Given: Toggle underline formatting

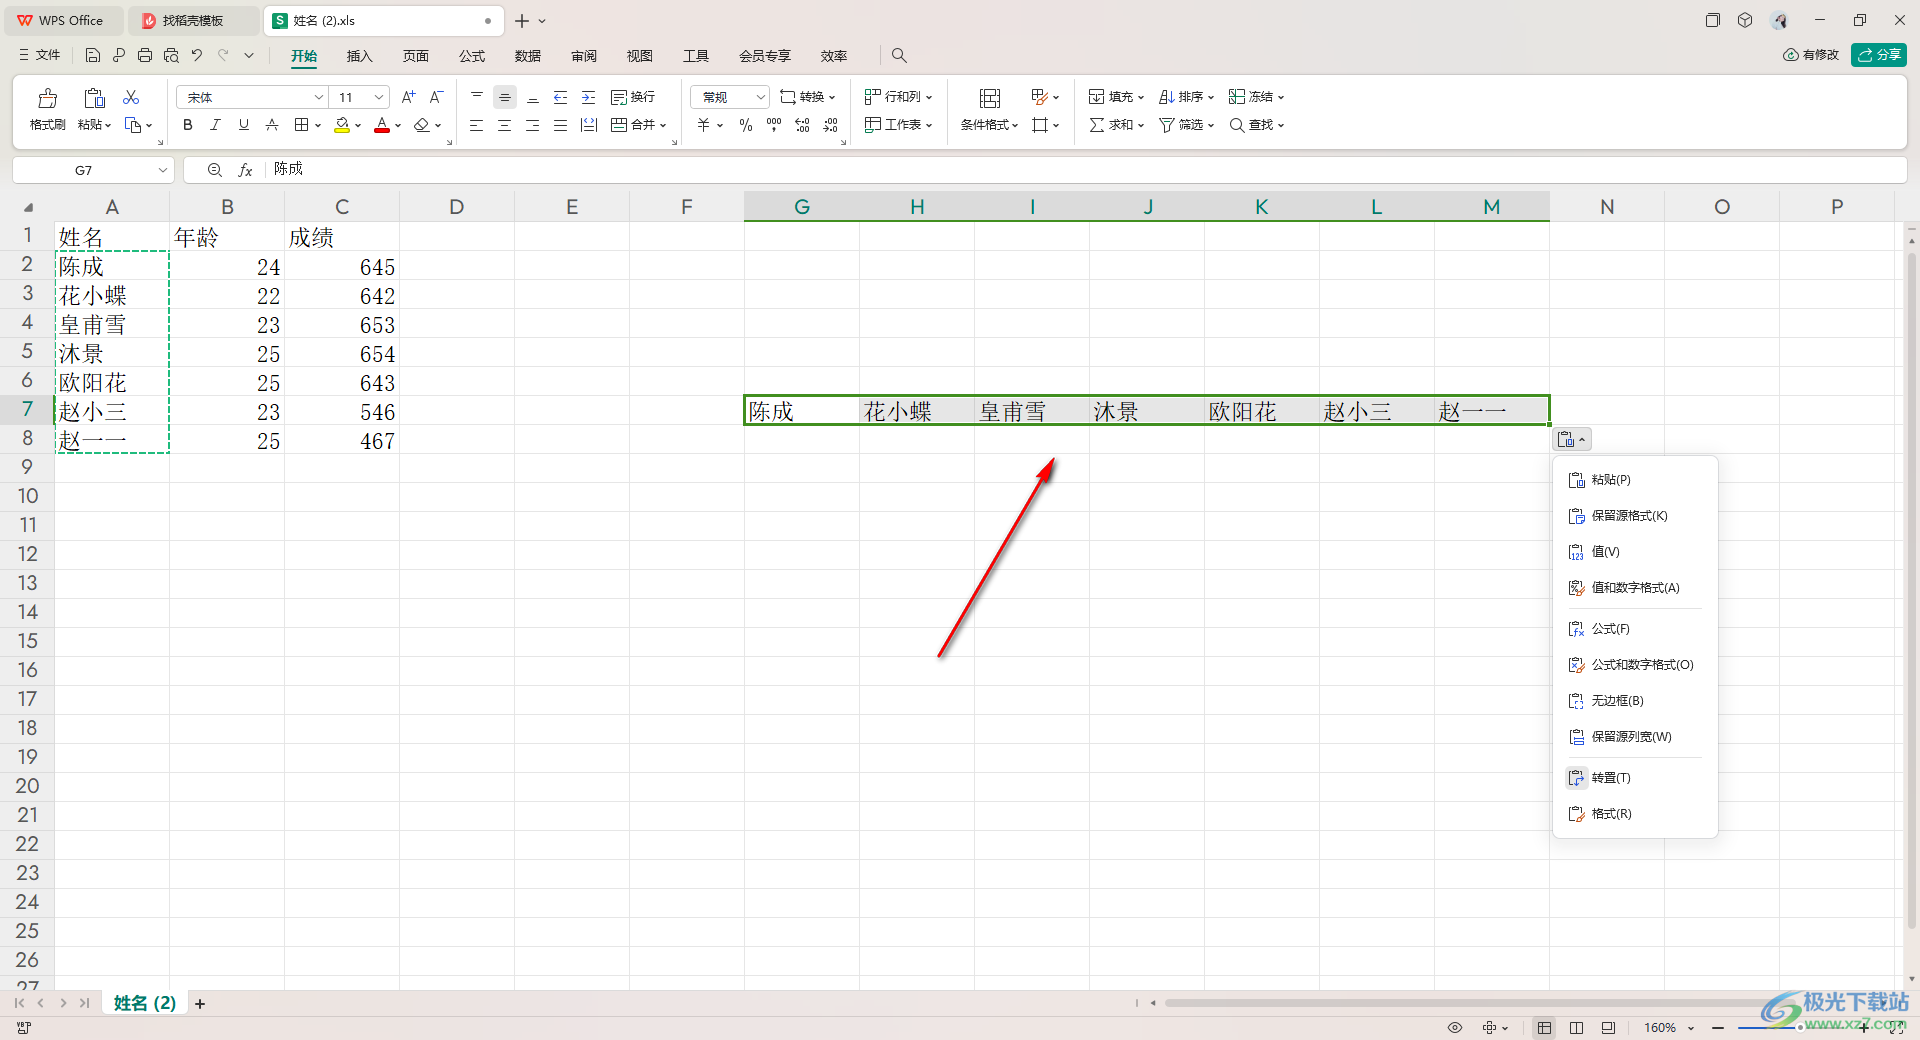Looking at the screenshot, I should 243,125.
